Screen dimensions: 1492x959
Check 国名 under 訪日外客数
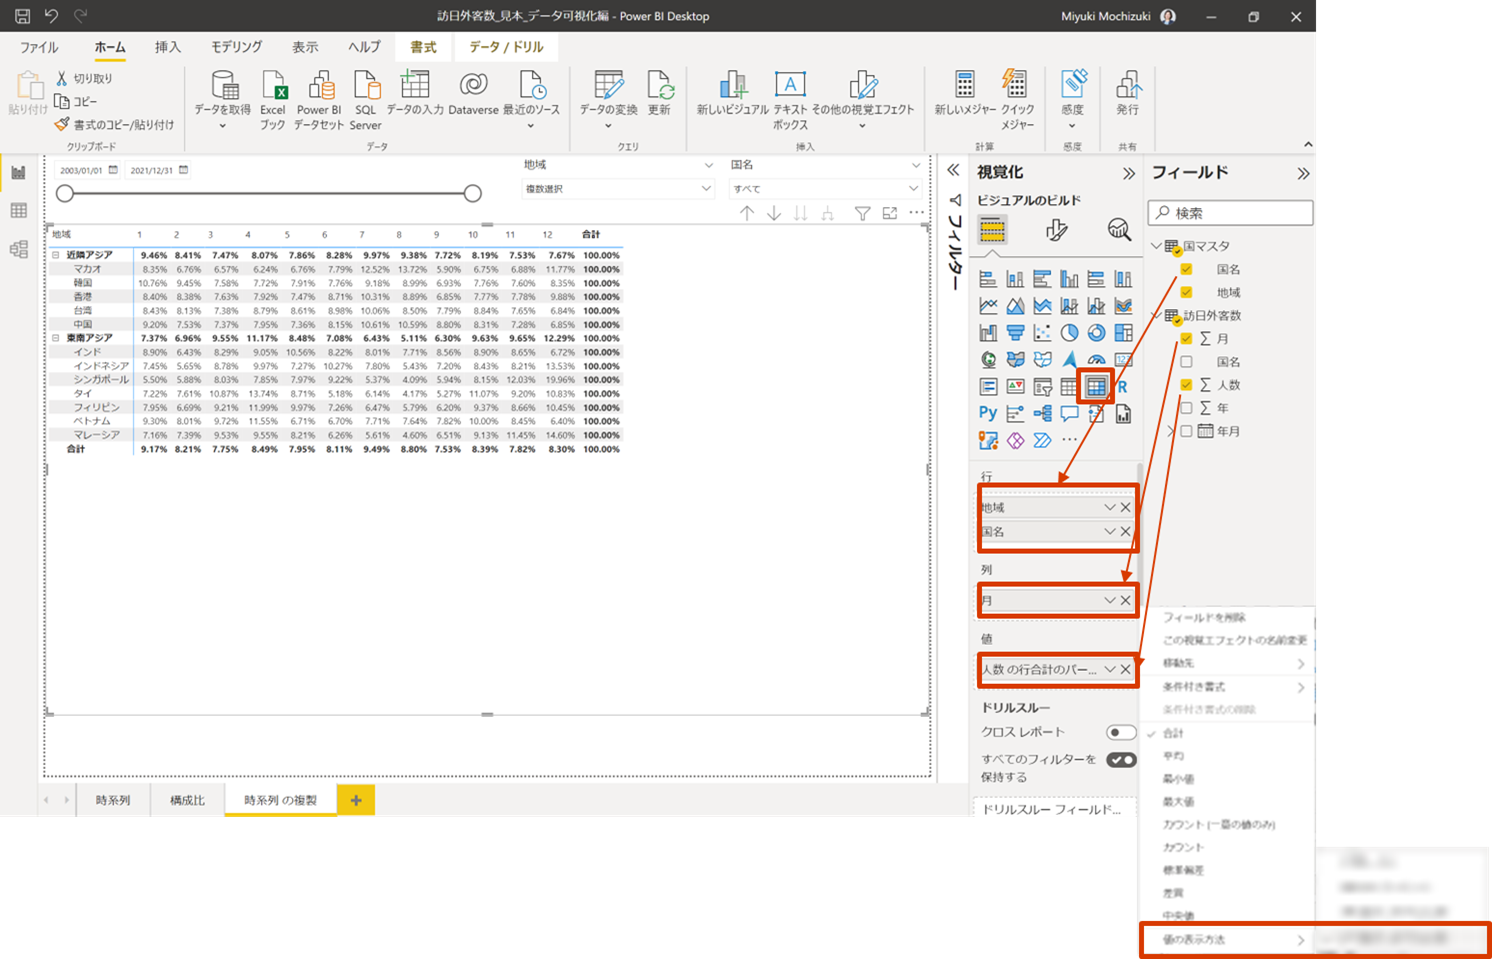[x=1186, y=361]
